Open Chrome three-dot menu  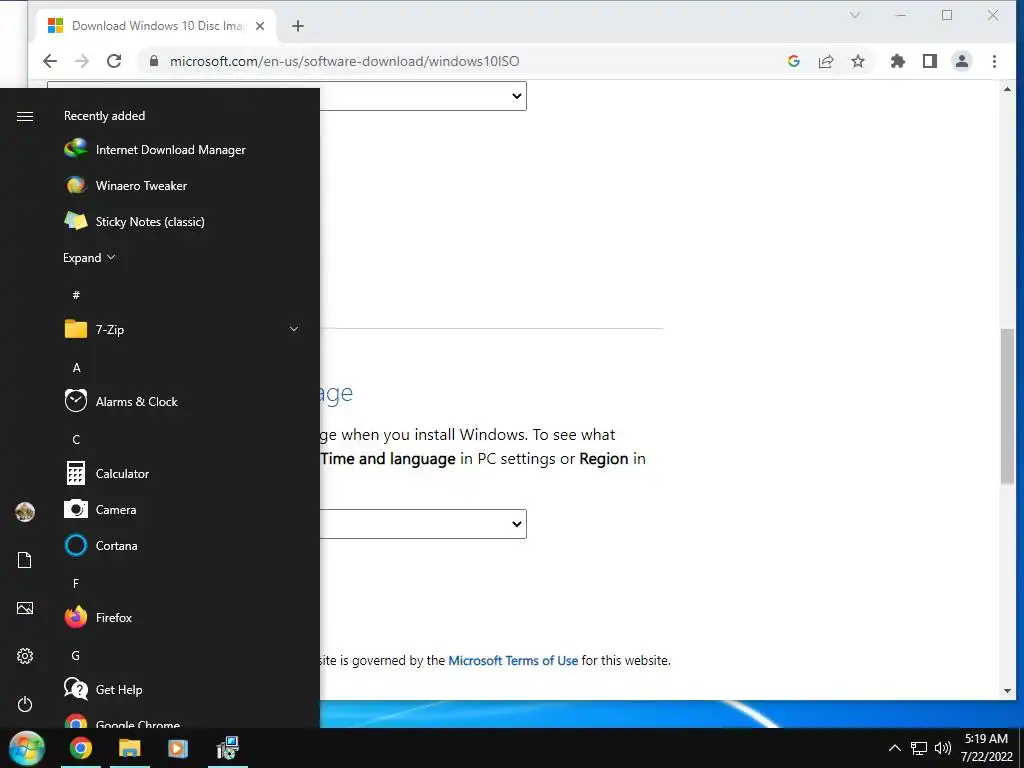tap(994, 61)
